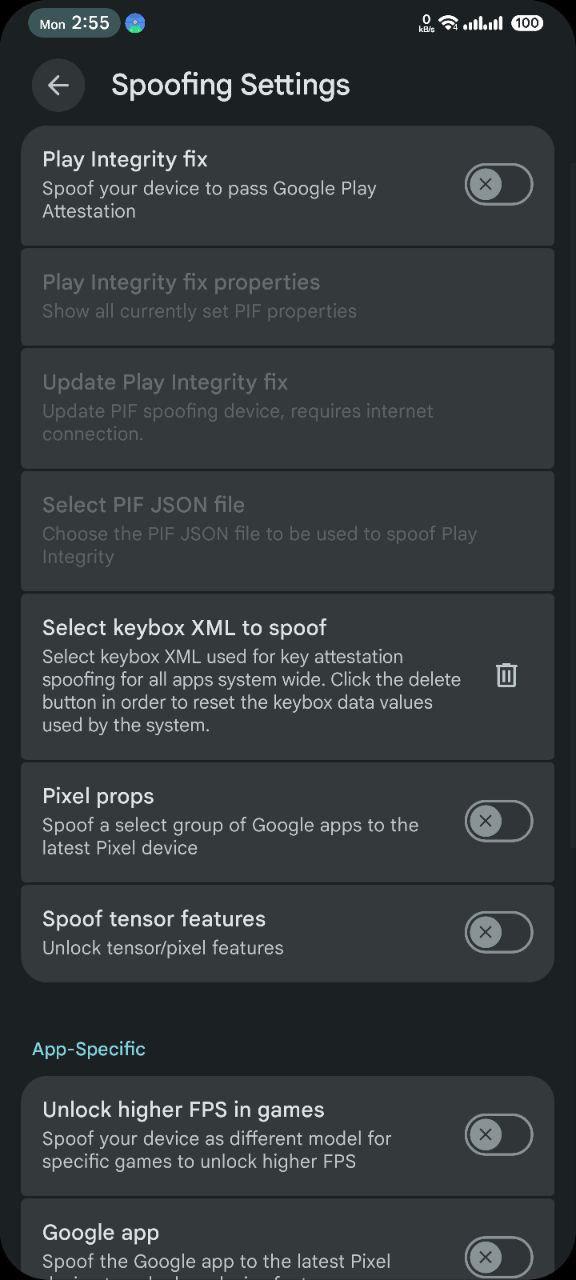The height and width of the screenshot is (1280, 576).
Task: Open Play Integrity fix properties entry
Action: click(x=288, y=296)
